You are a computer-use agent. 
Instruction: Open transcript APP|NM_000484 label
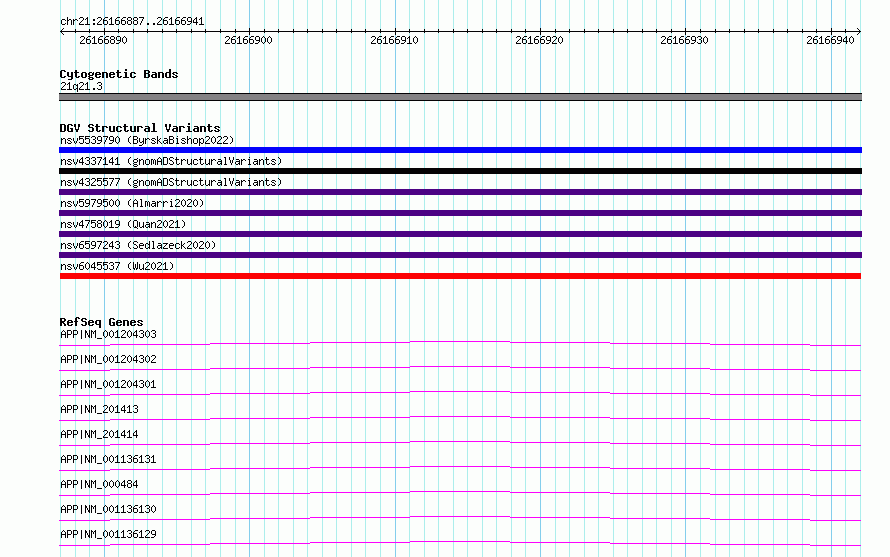[99, 484]
